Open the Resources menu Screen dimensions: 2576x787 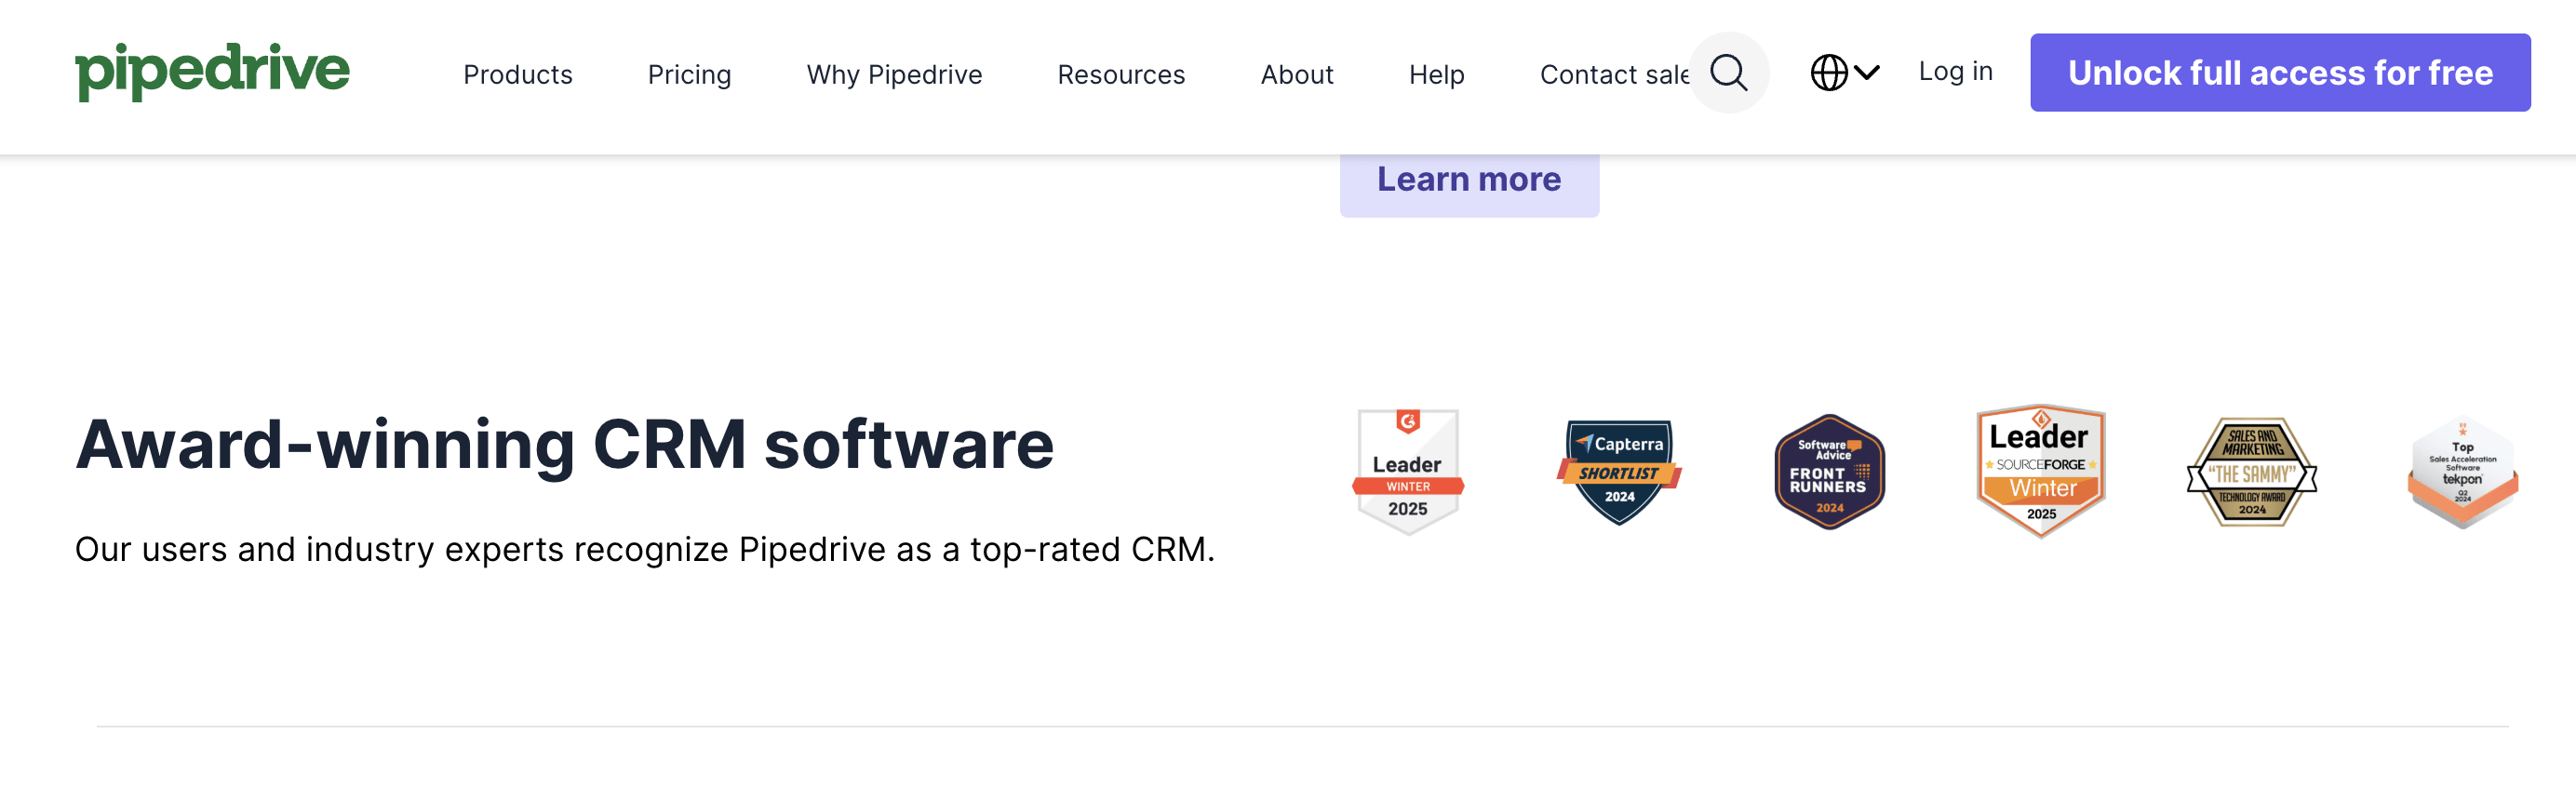point(1121,74)
